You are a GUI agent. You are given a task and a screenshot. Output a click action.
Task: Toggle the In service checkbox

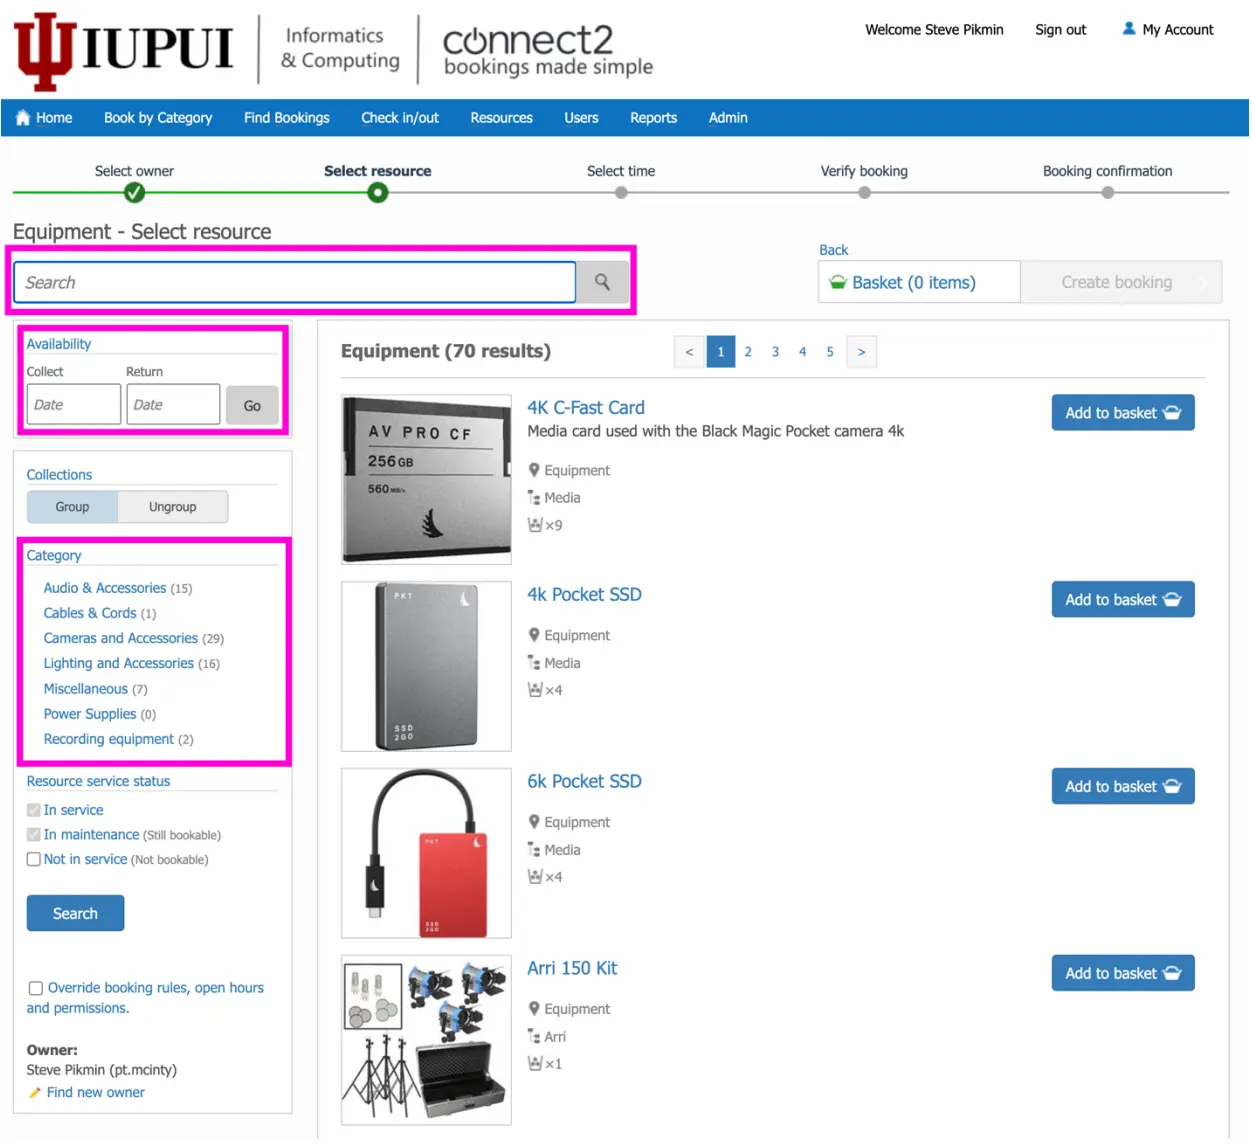click(x=34, y=811)
